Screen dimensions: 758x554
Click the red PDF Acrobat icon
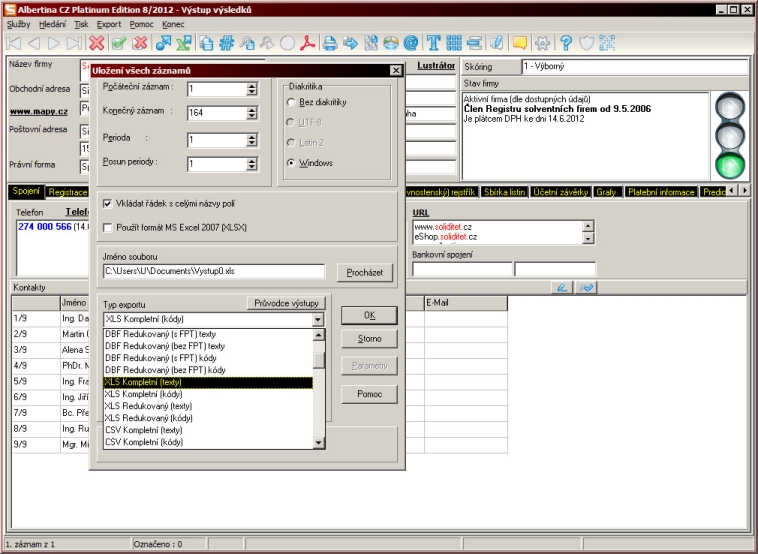pyautogui.click(x=307, y=44)
